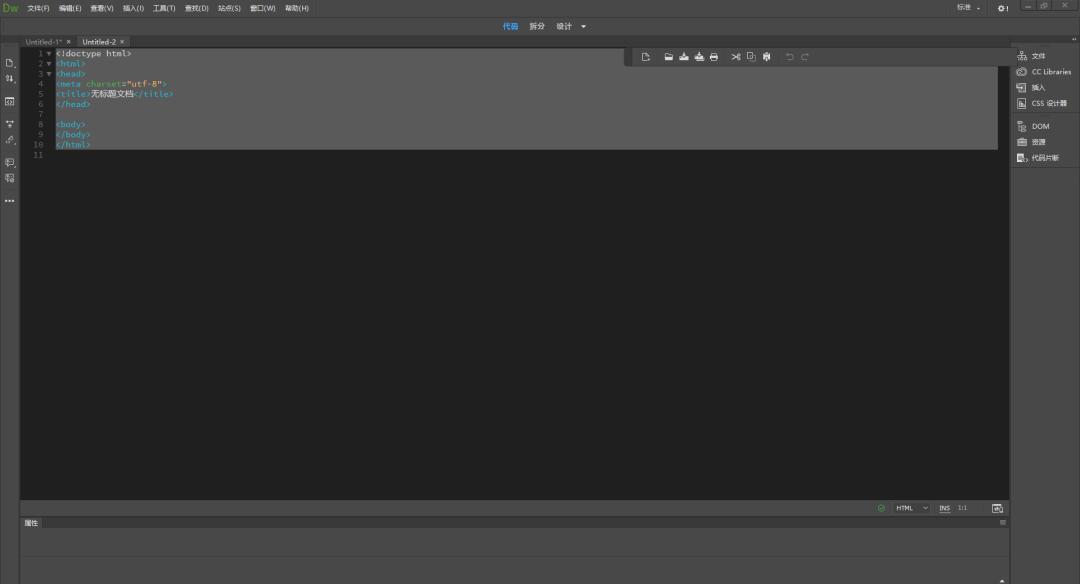The width and height of the screenshot is (1080, 584).
Task: Switch to 拆分 split view
Action: coord(537,27)
